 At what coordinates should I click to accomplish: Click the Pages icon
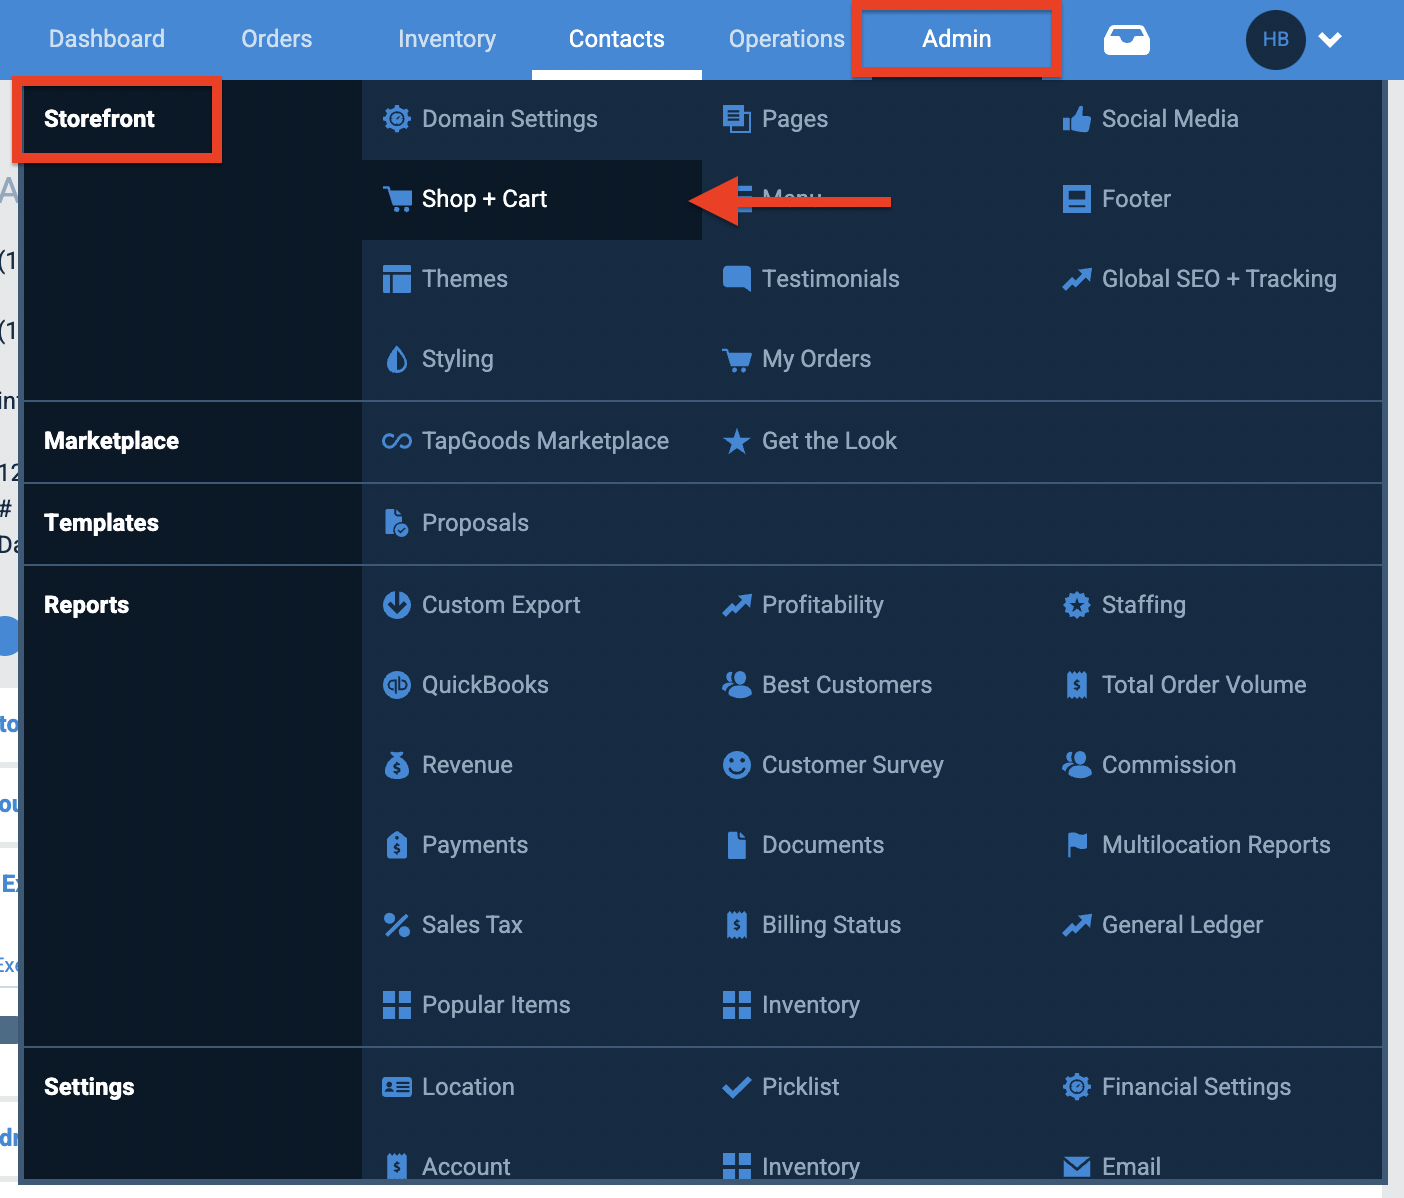coord(737,119)
